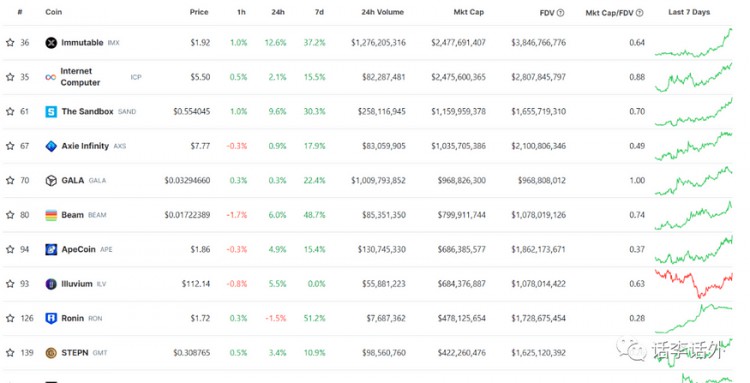Sort table by 24h Volume column
This screenshot has height=383, width=750.
point(382,12)
